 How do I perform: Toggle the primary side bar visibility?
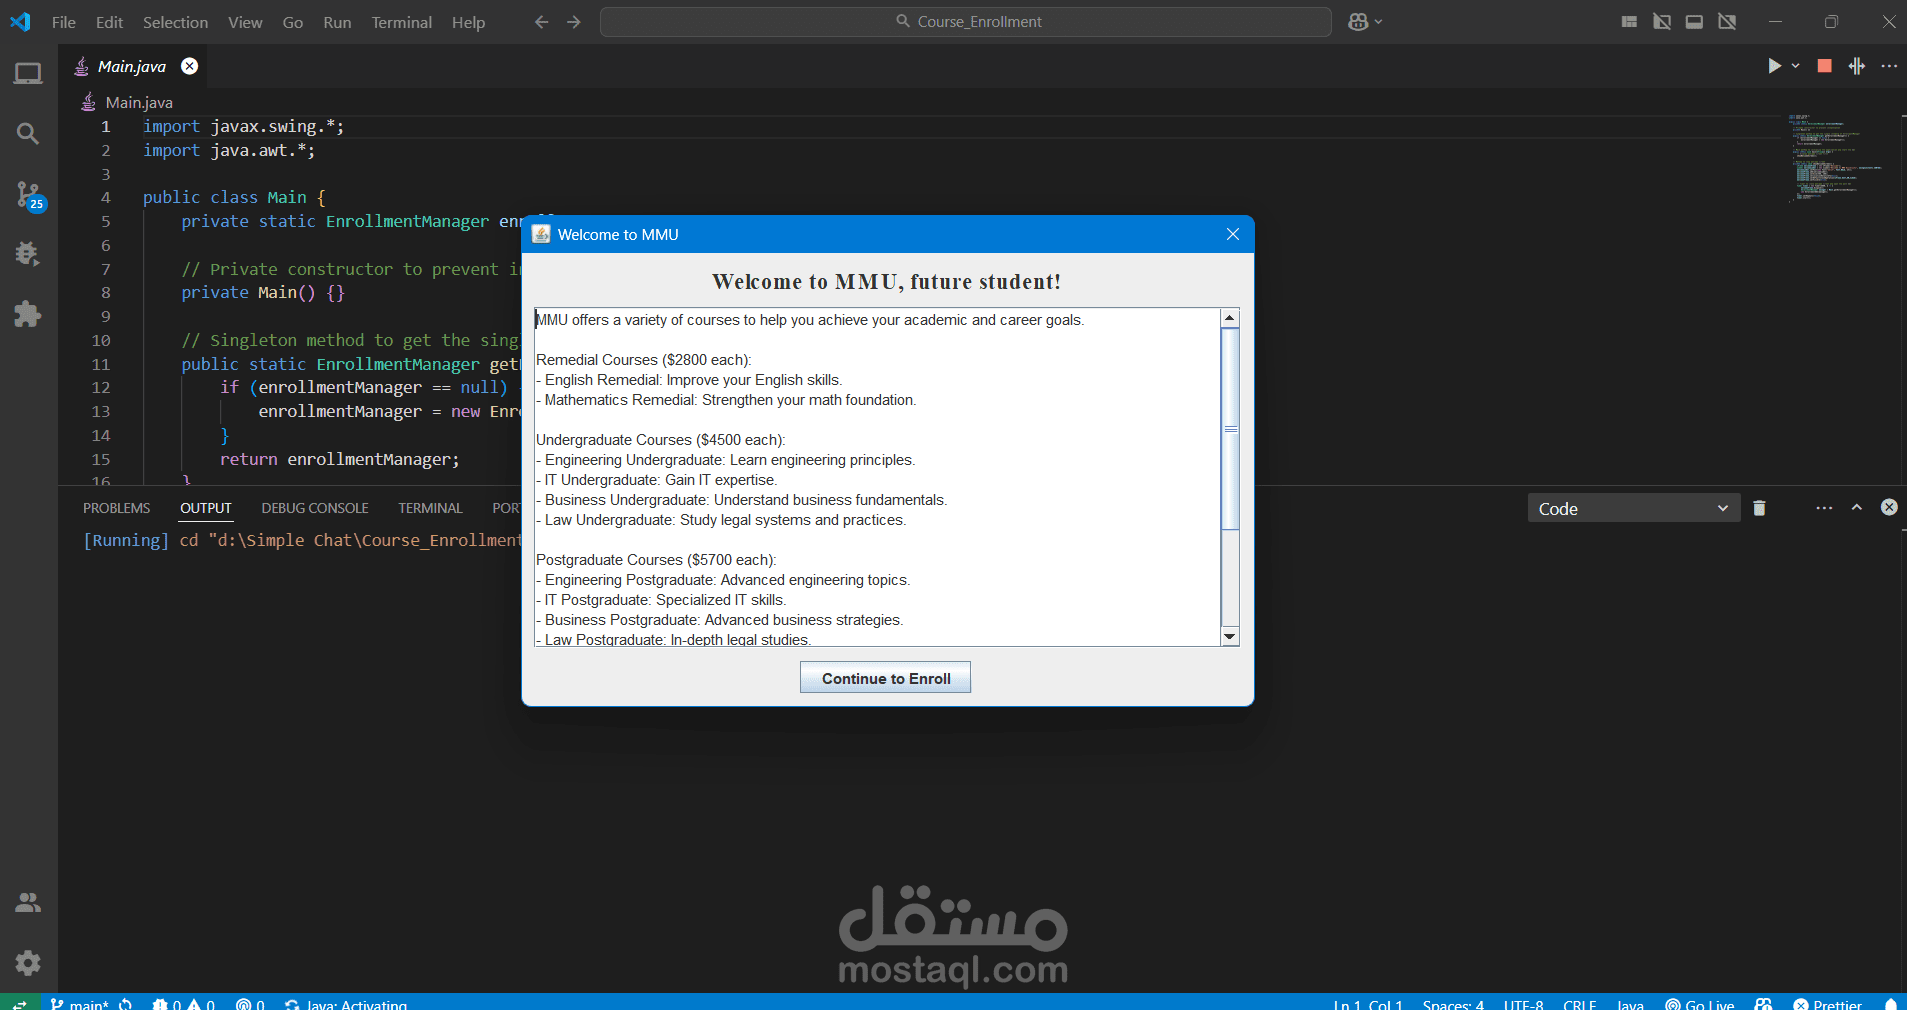coord(1662,22)
